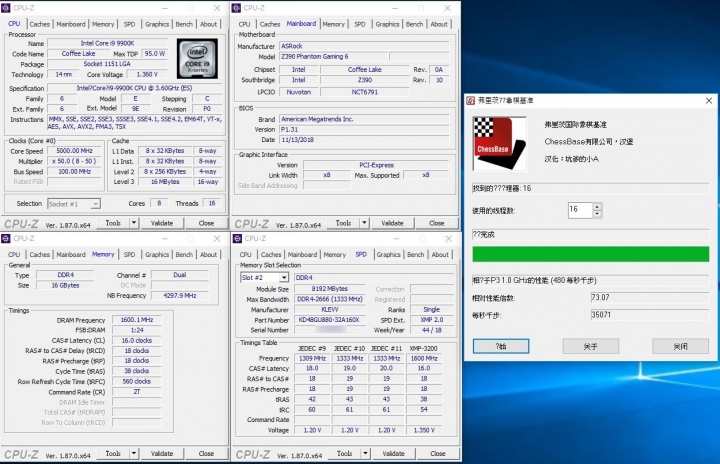Click the green benchmark progress bar

coord(591,254)
